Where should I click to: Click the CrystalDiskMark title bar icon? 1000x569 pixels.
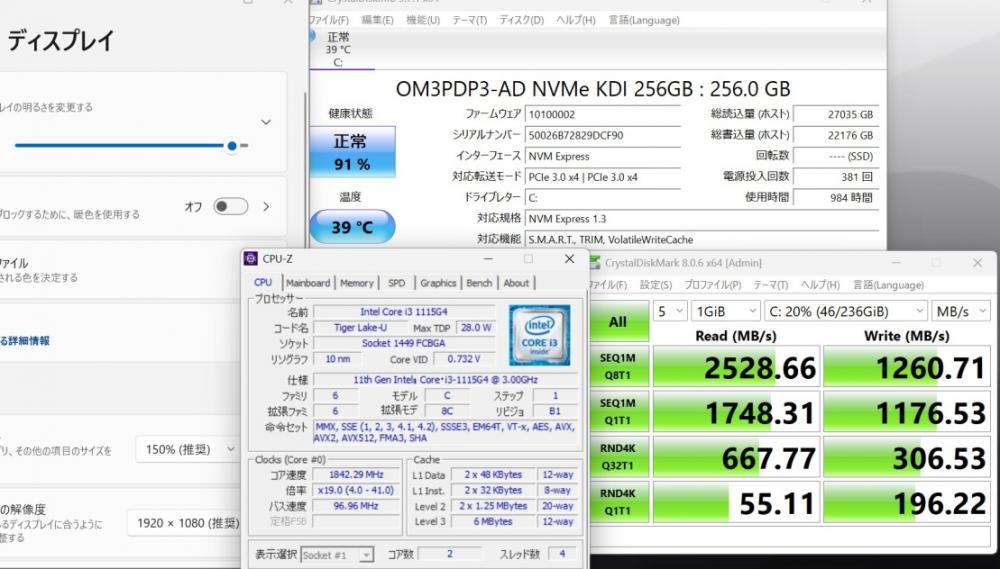pyautogui.click(x=594, y=263)
